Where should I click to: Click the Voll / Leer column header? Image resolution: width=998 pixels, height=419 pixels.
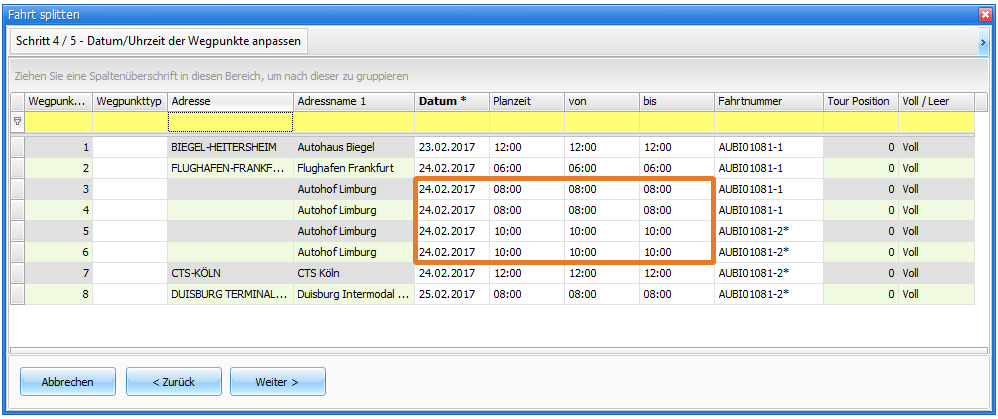coord(935,101)
